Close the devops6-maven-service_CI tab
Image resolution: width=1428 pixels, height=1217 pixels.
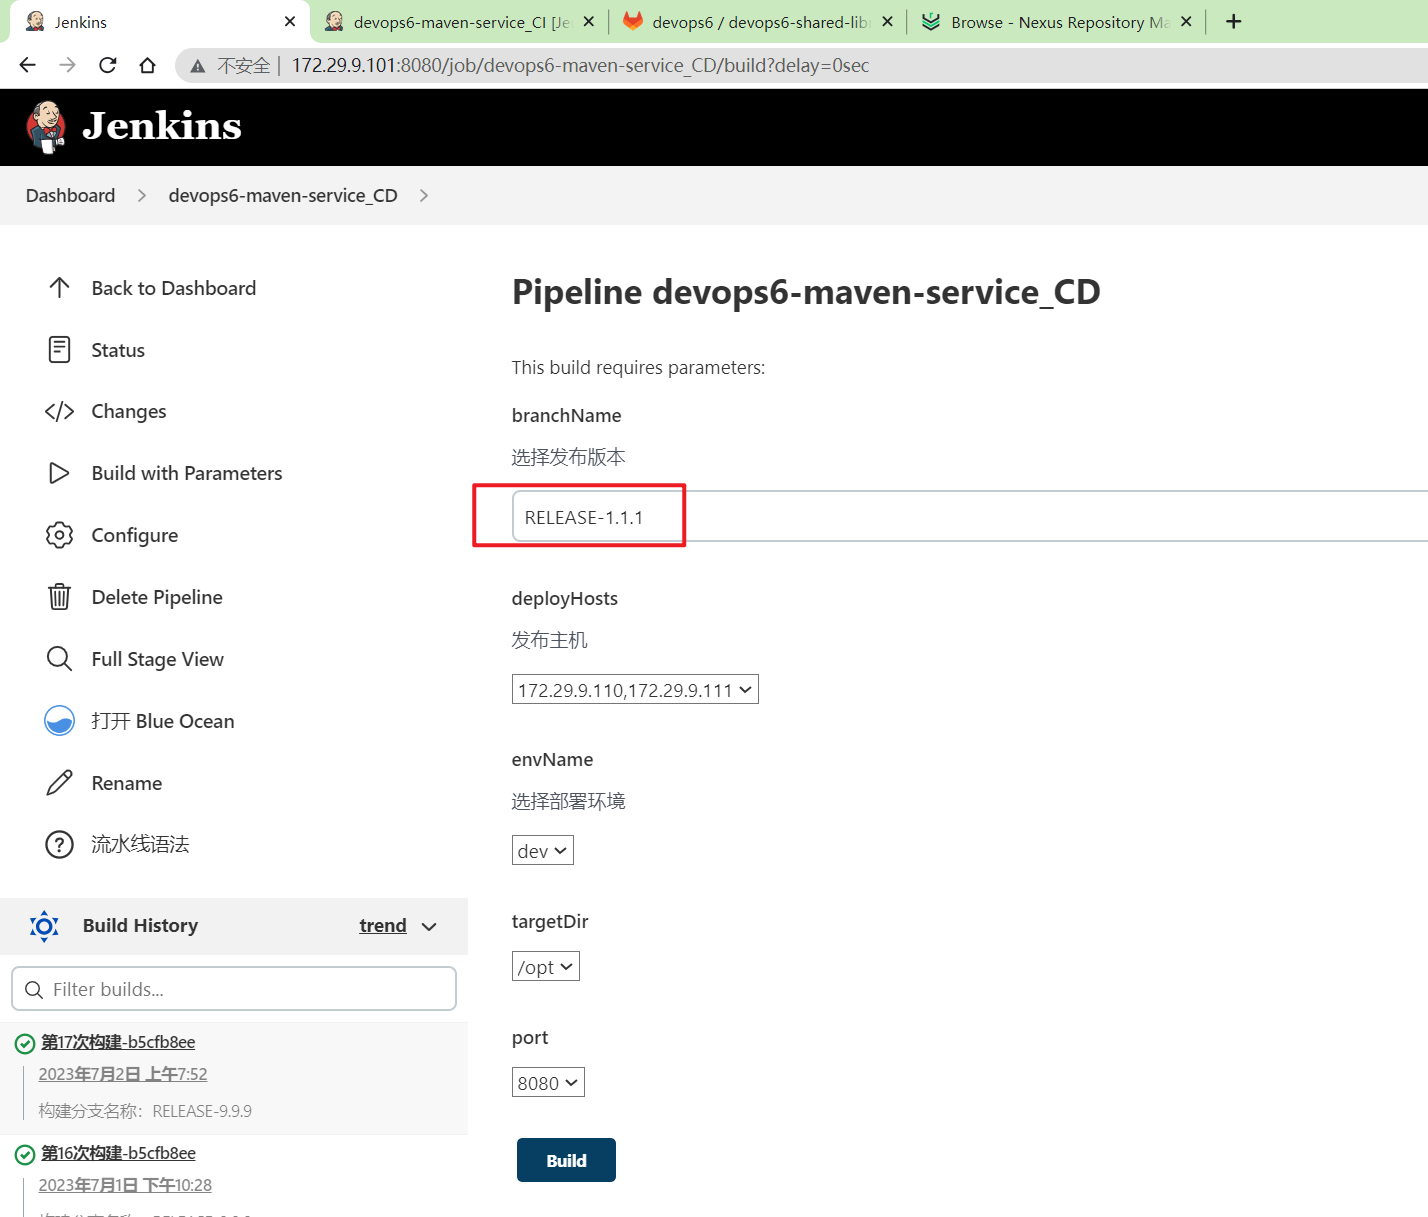click(x=589, y=21)
